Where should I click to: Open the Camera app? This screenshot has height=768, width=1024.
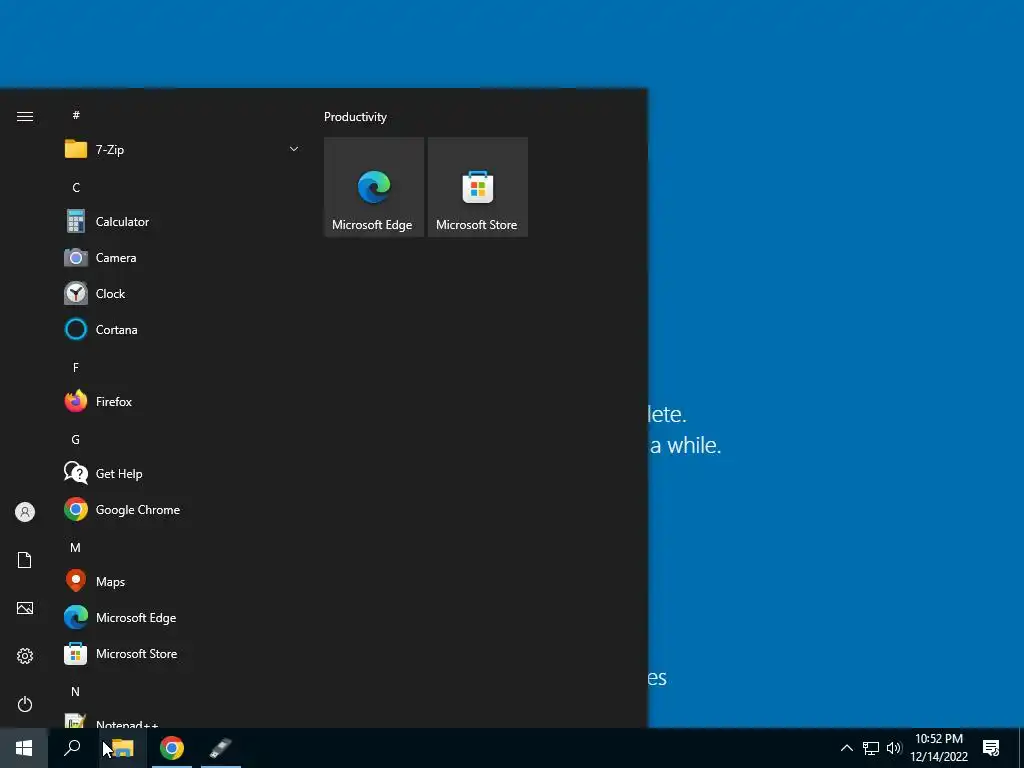click(182, 258)
